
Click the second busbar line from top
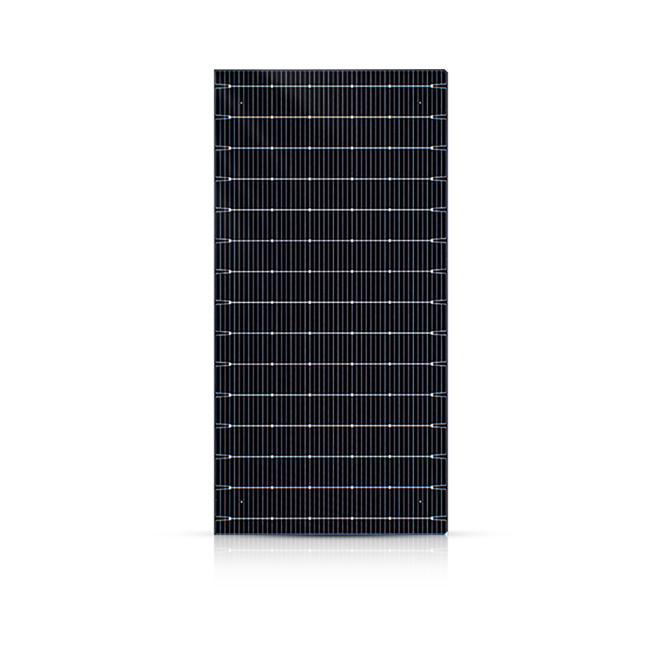pos(330,116)
